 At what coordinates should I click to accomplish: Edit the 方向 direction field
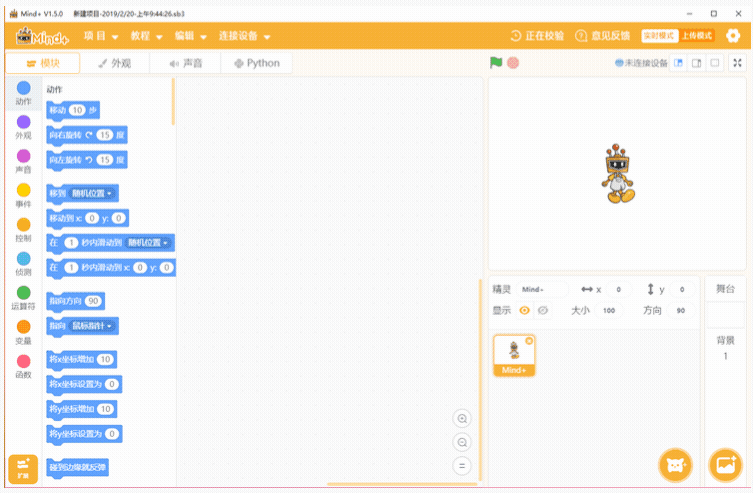tap(681, 311)
